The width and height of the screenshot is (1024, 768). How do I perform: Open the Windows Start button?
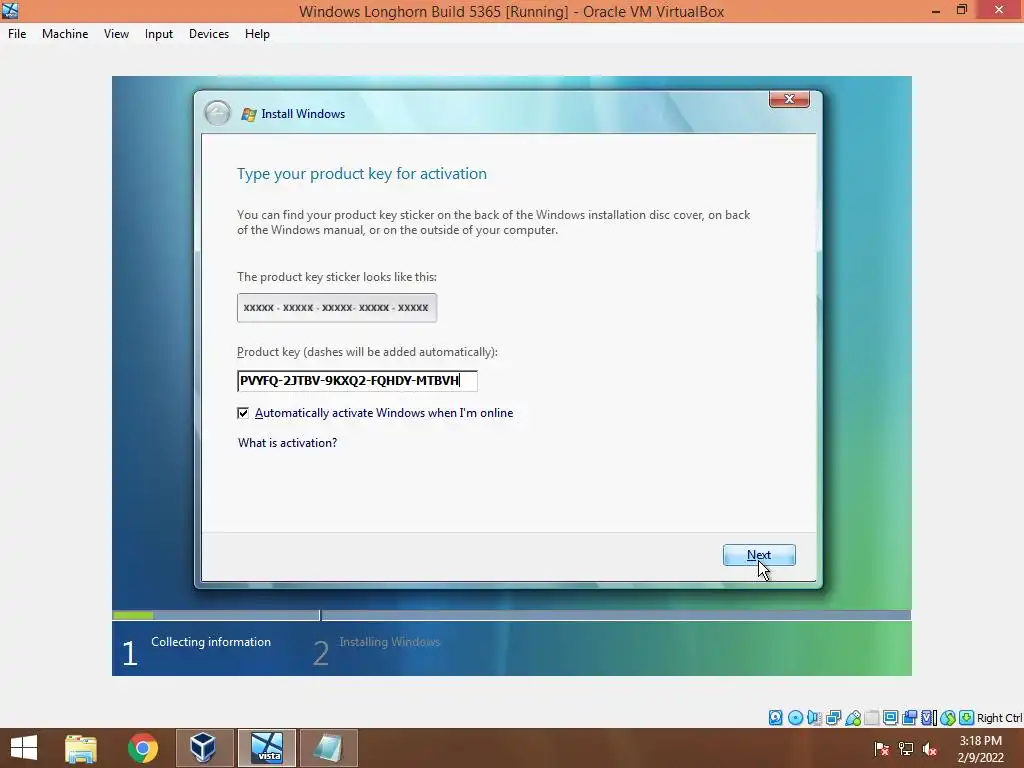pos(24,748)
